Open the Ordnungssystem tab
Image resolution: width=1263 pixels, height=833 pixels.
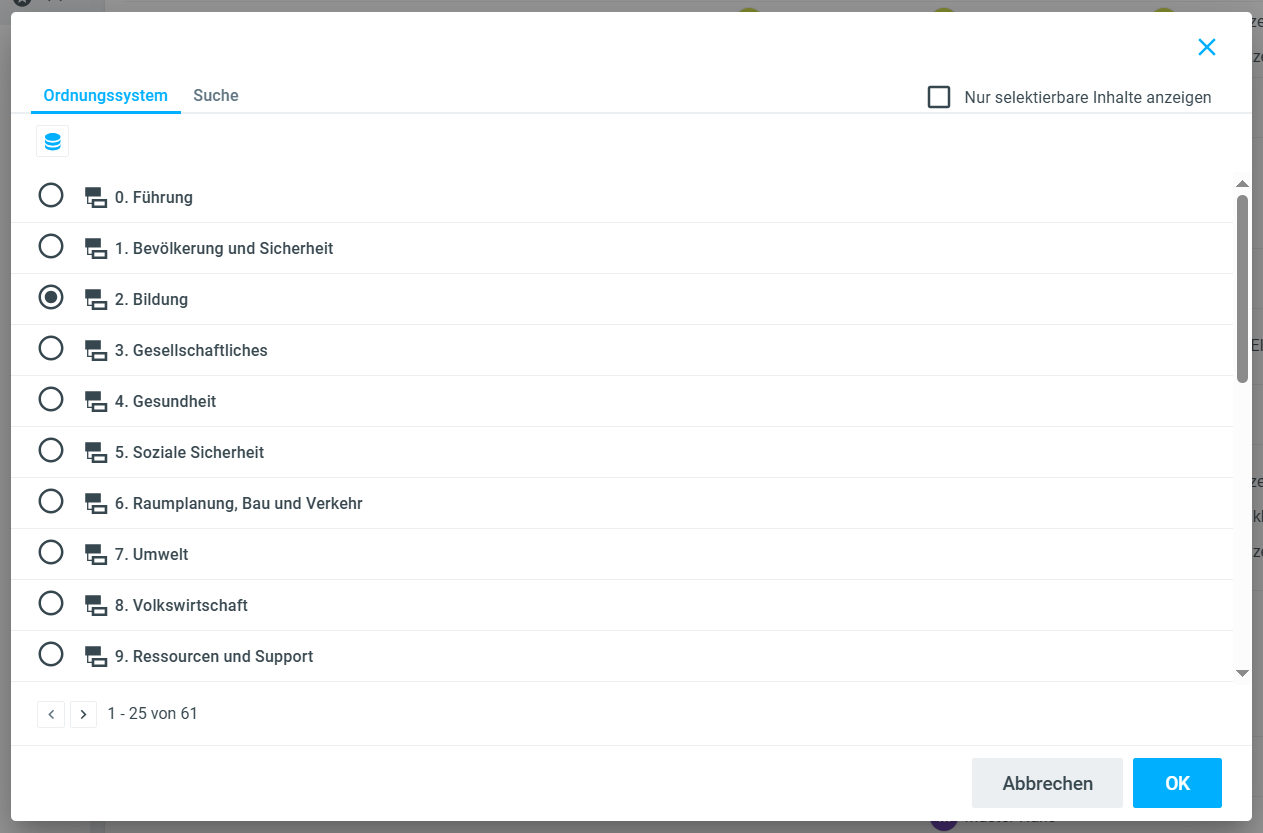click(x=106, y=96)
